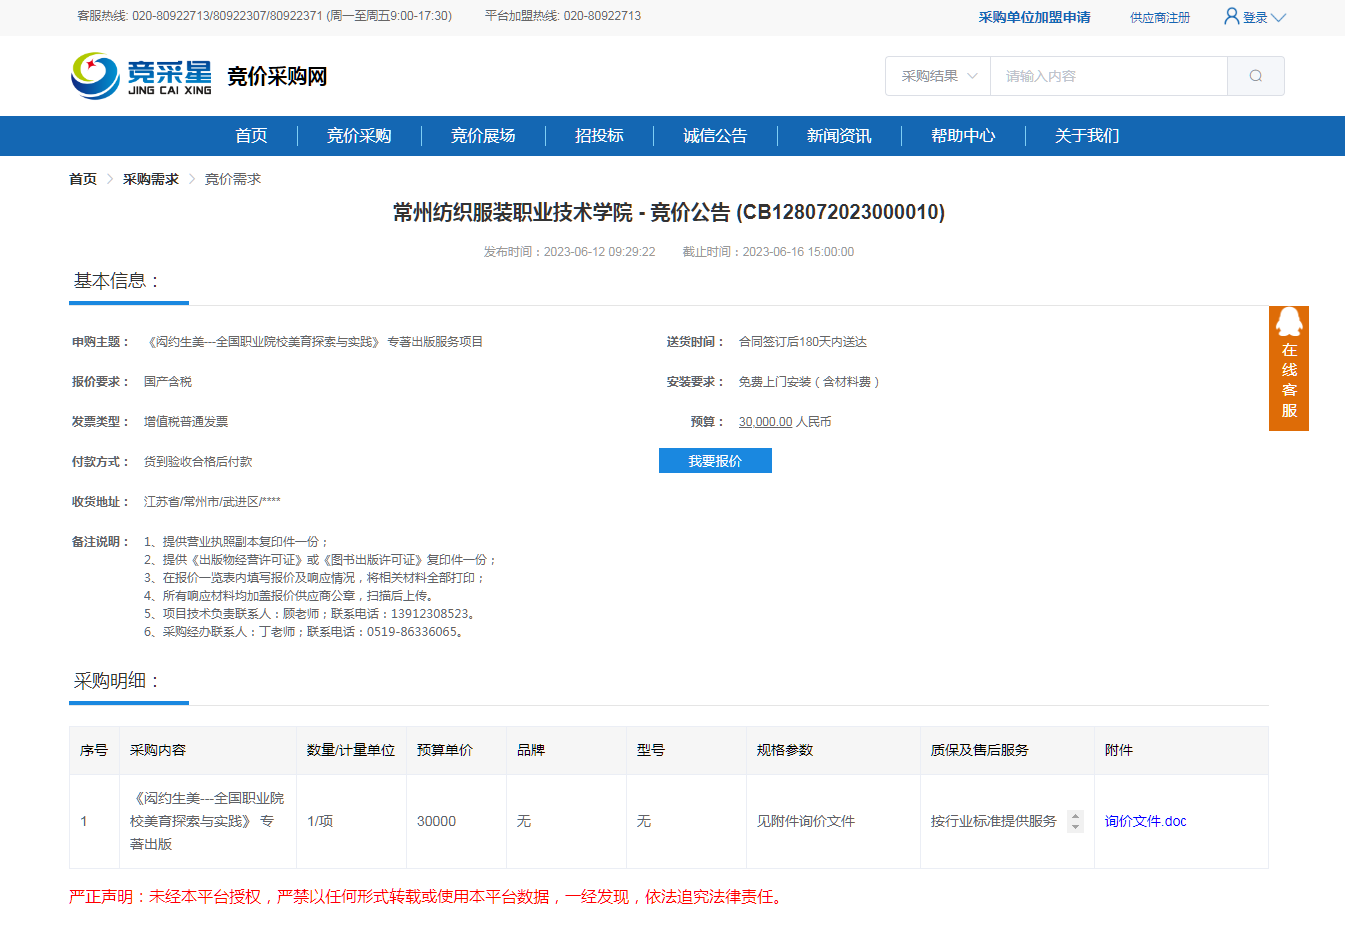The image size is (1345, 946).
Task: Click the 采购需求 breadcrumb link
Action: click(x=150, y=179)
